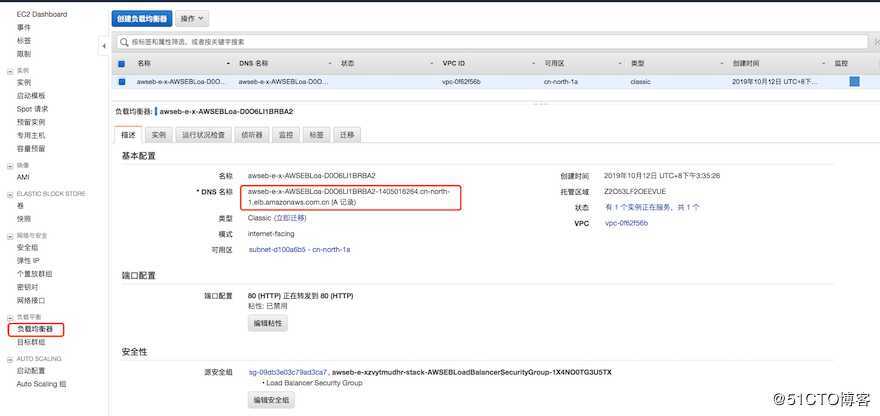Open Spot 请求 in the sidebar
The width and height of the screenshot is (880, 416).
(x=33, y=109)
